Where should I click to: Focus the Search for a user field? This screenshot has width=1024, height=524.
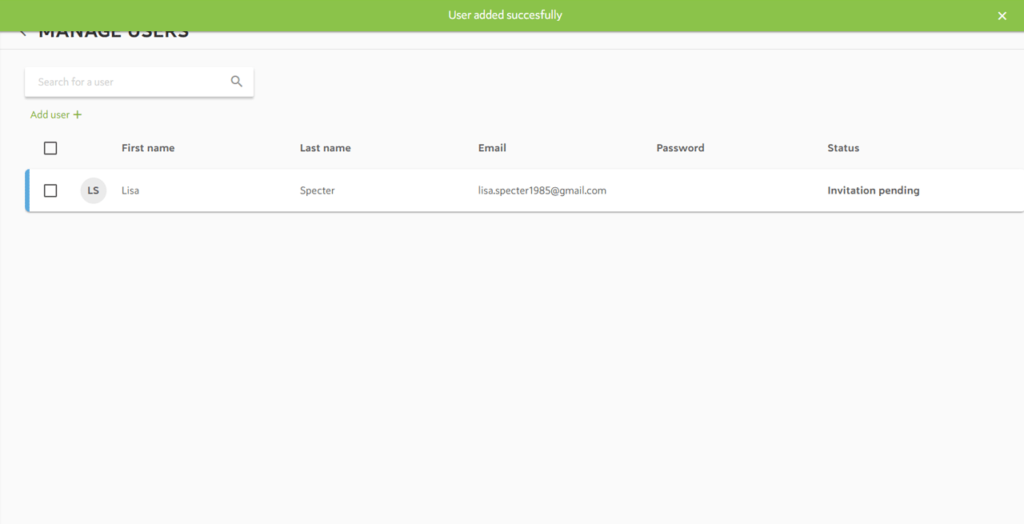[x=139, y=82]
